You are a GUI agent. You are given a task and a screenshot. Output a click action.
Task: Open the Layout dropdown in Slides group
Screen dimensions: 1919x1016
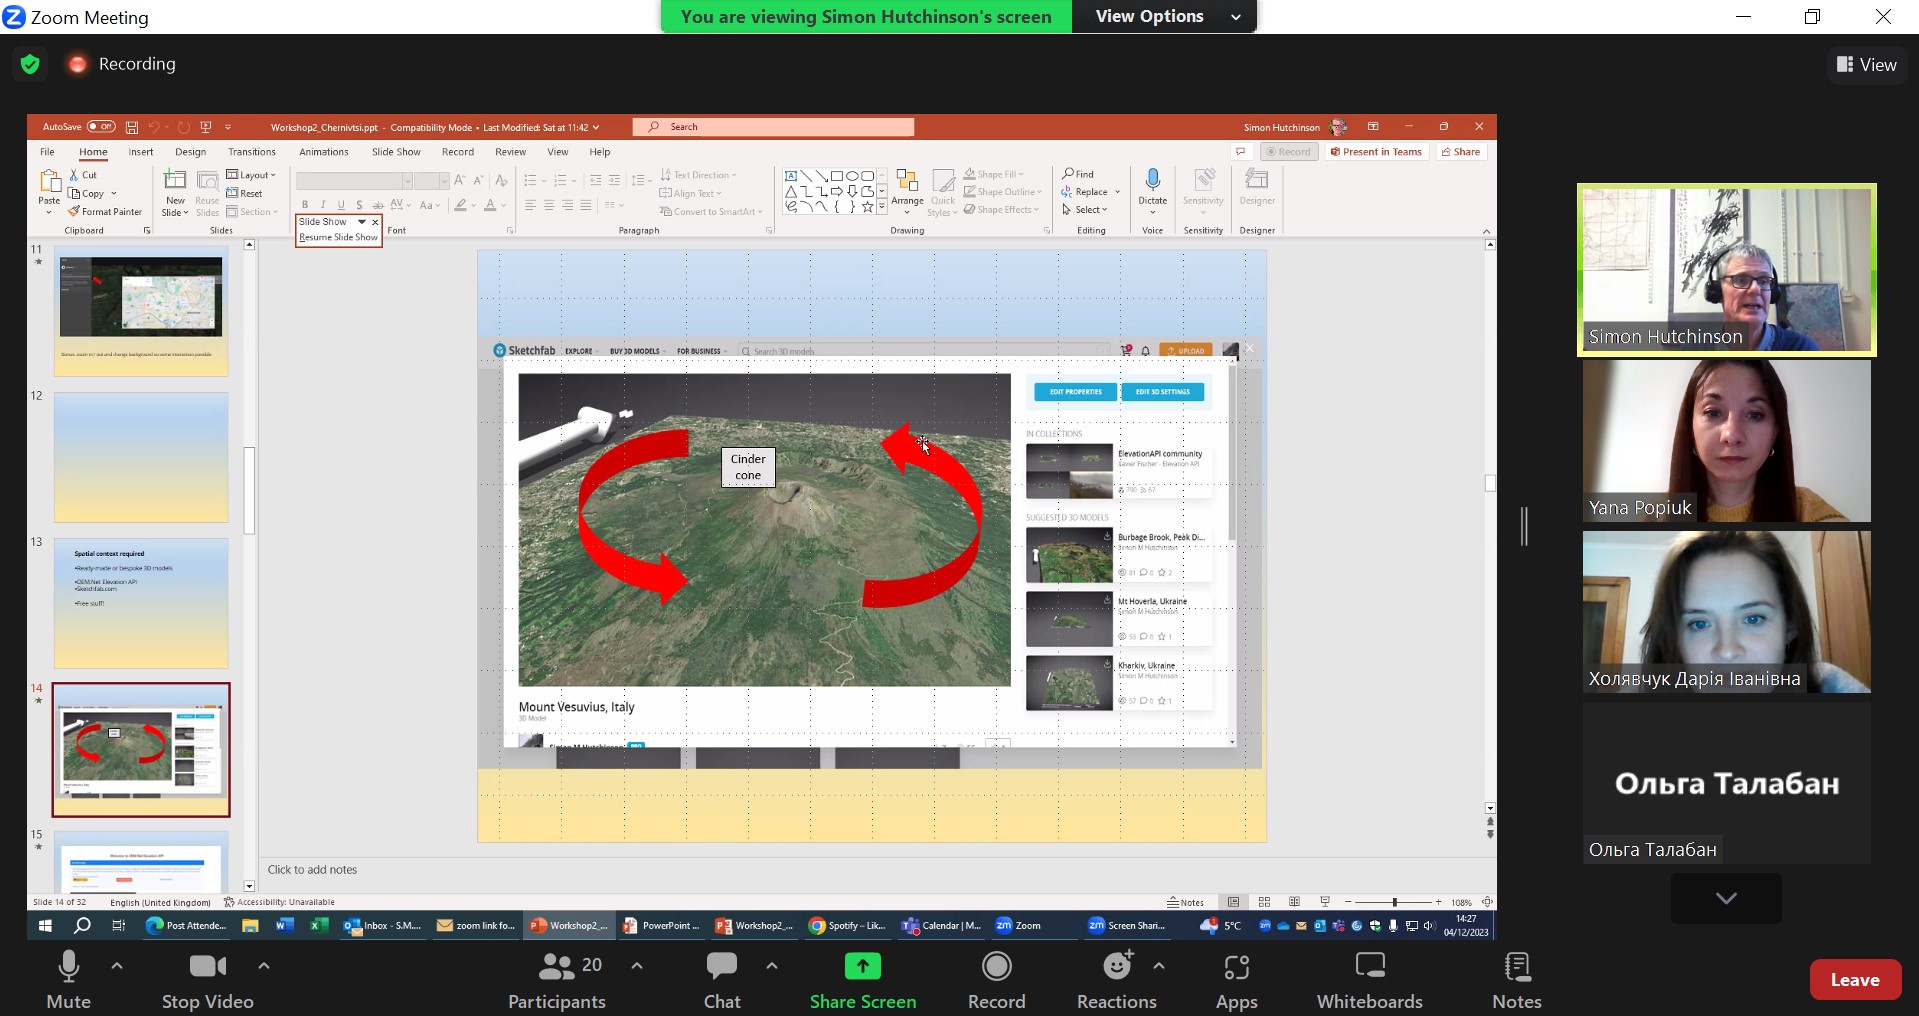pos(251,175)
